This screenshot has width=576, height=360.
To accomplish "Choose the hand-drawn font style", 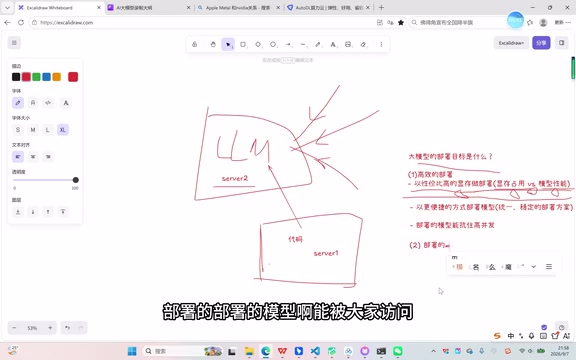I will click(x=18, y=103).
